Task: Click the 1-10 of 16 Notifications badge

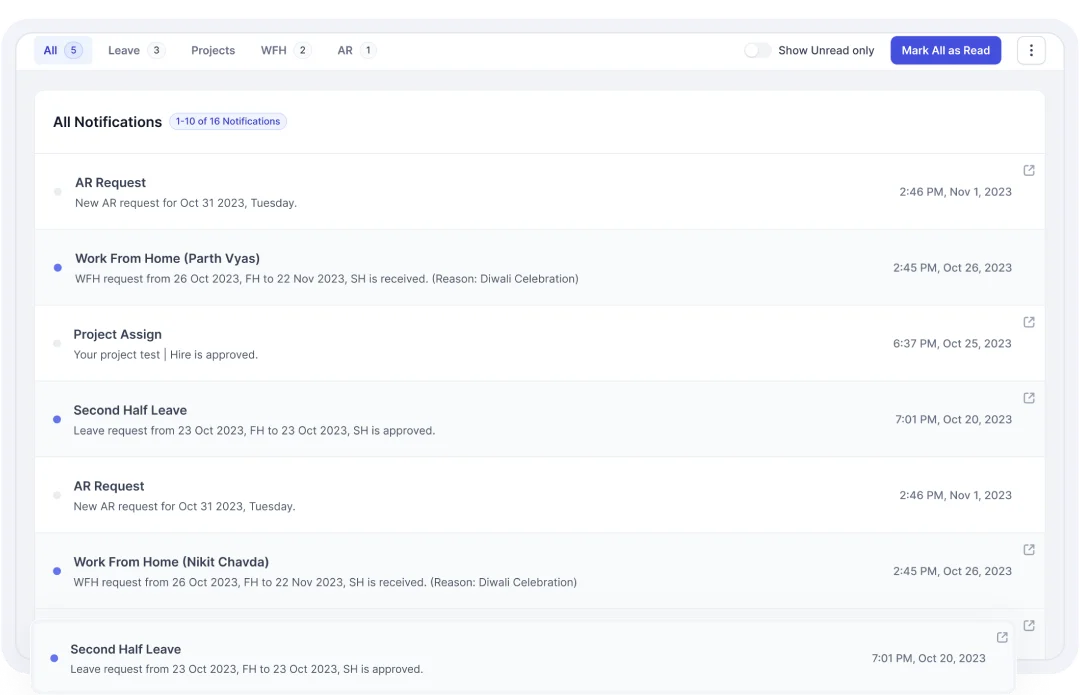Action: coord(228,121)
